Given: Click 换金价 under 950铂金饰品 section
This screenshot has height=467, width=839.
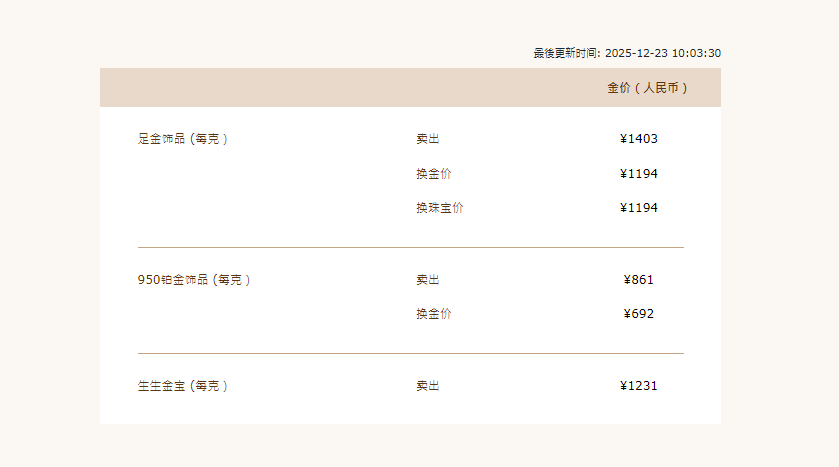Looking at the screenshot, I should coord(434,314).
